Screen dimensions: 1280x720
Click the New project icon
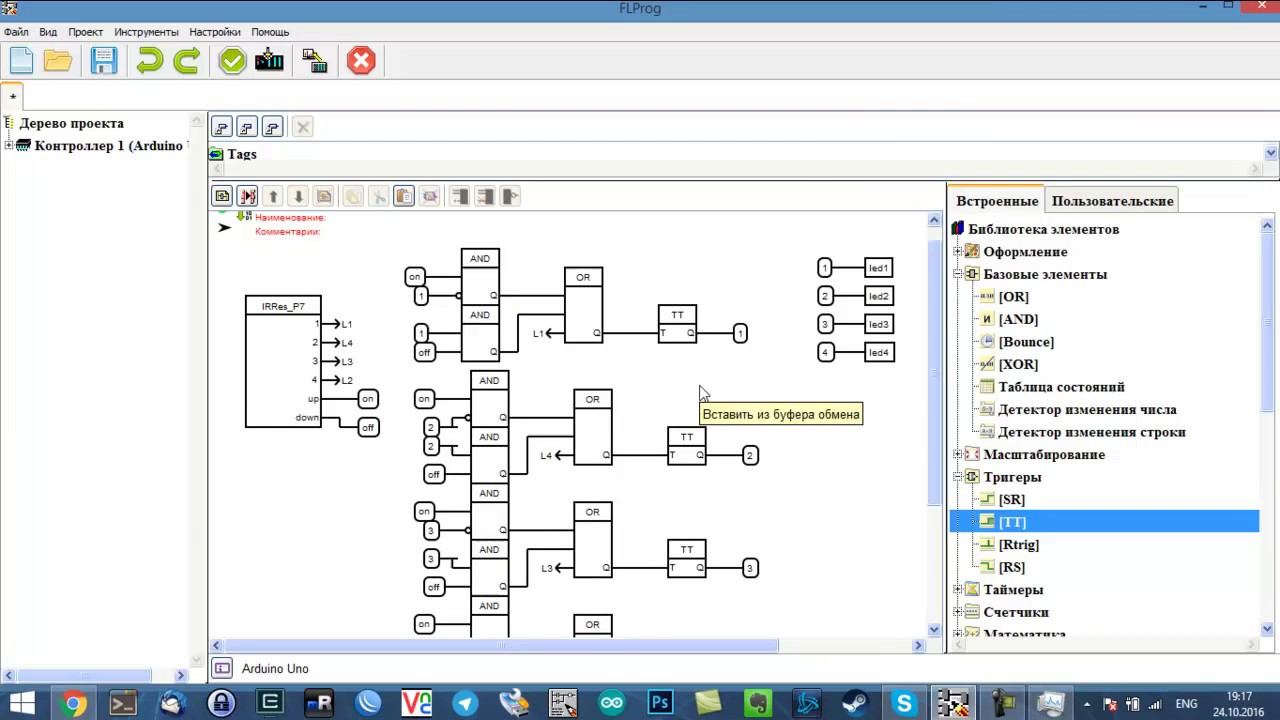21,60
